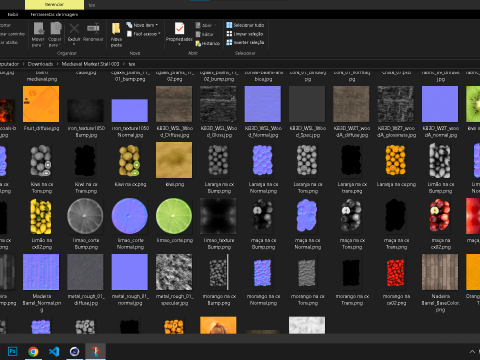Select Limão na cx Bump.png file
This screenshot has width=480, height=360.
click(440, 160)
